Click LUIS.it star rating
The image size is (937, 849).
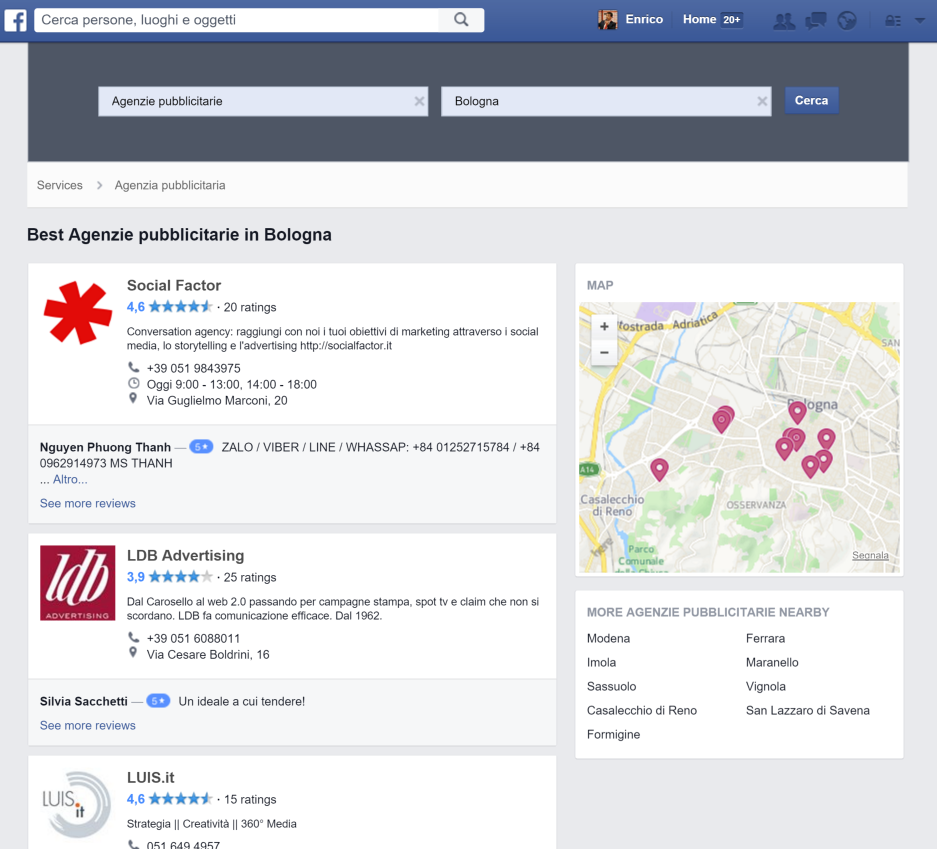(180, 799)
